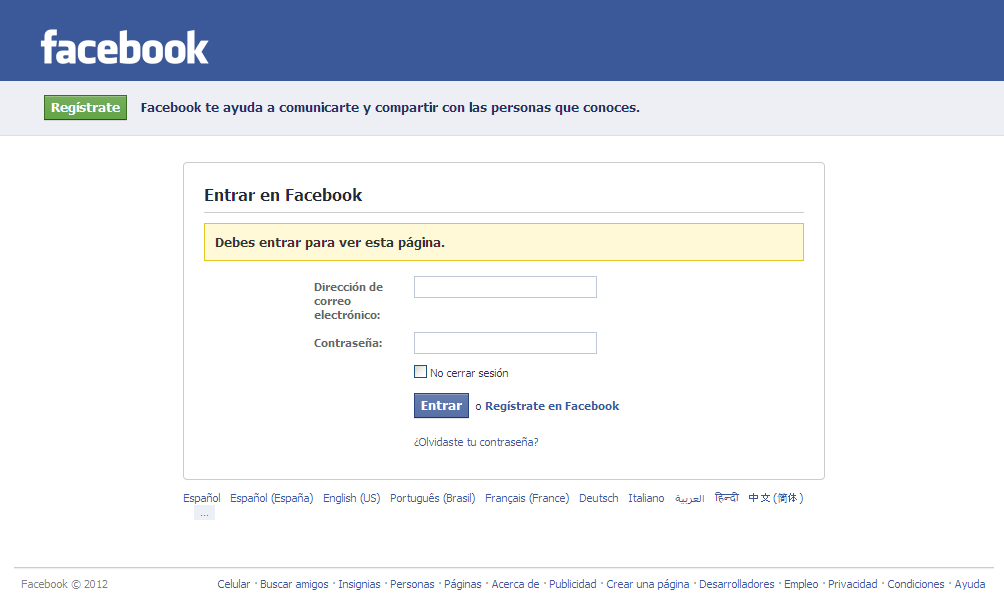Click the green Regístrate button
Viewport: 1004px width, 598px height.
[x=85, y=108]
